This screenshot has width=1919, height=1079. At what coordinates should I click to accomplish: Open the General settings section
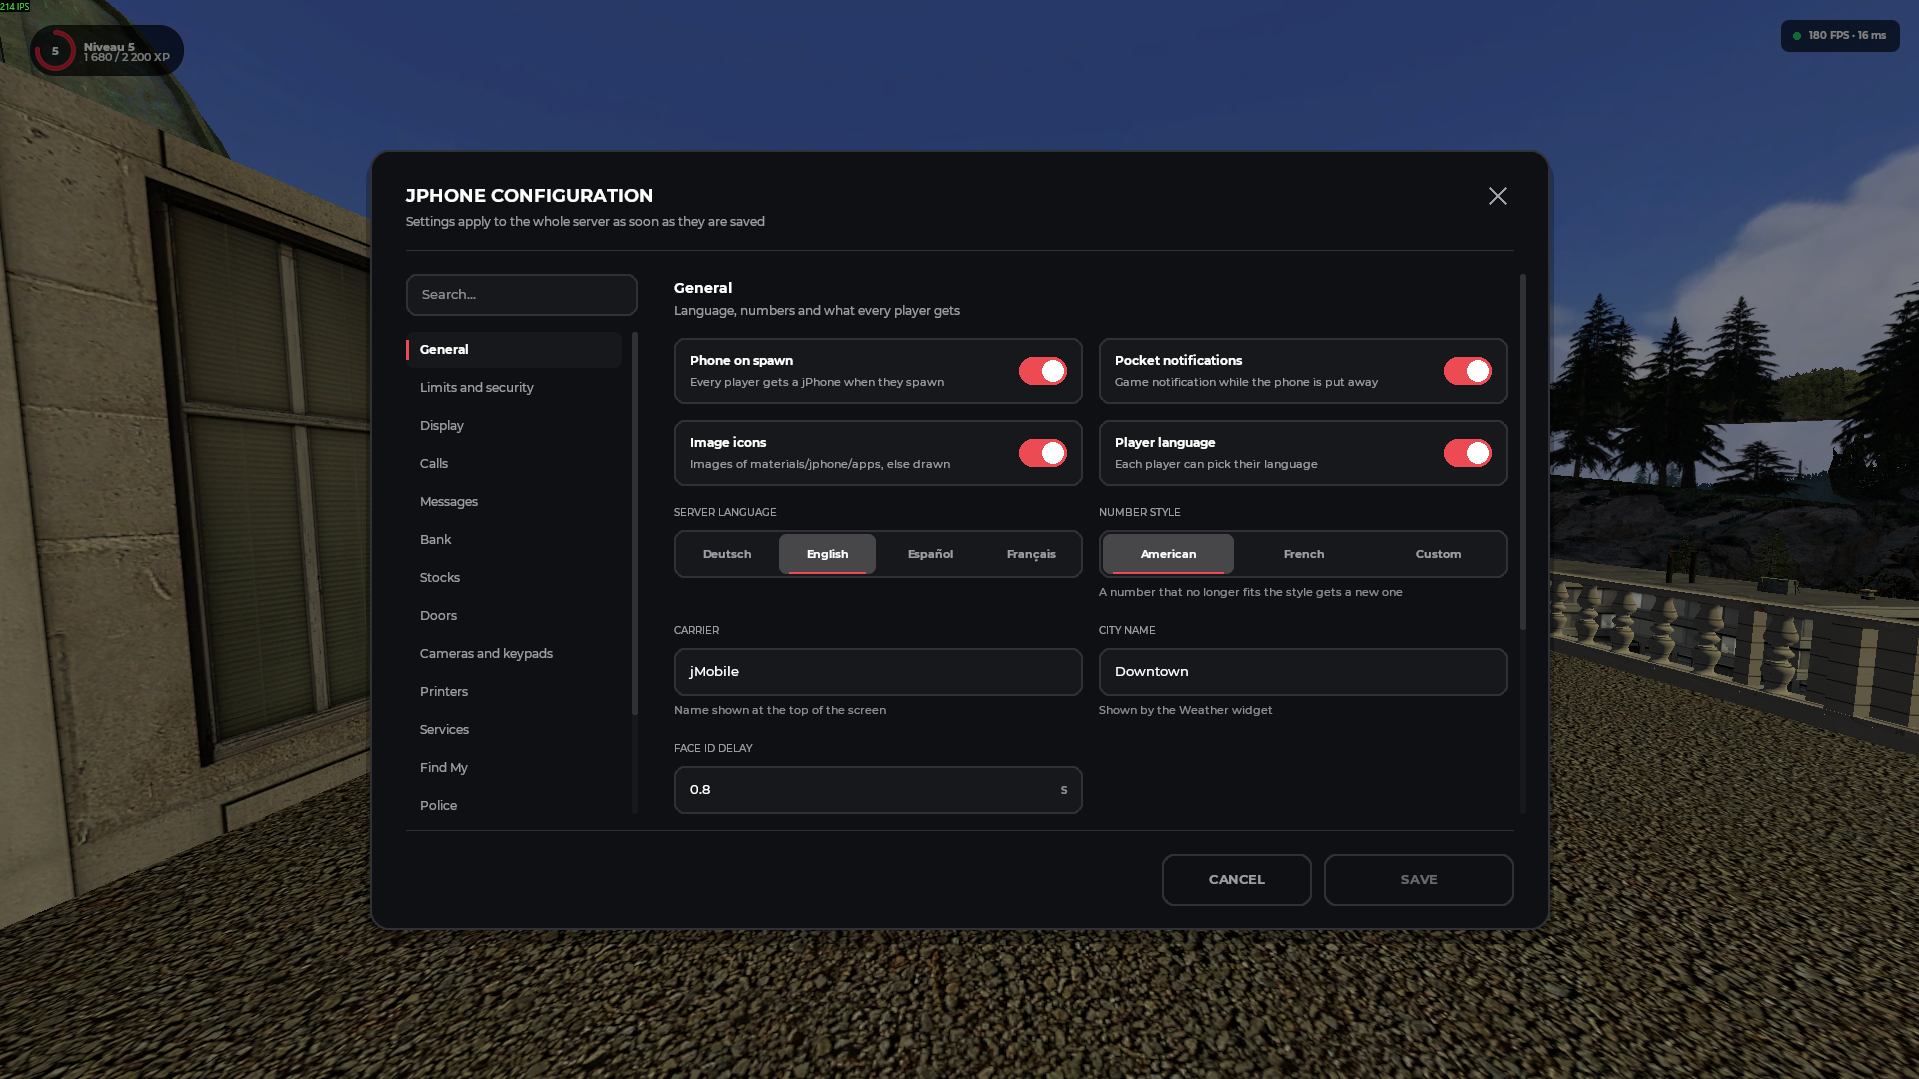click(x=514, y=350)
